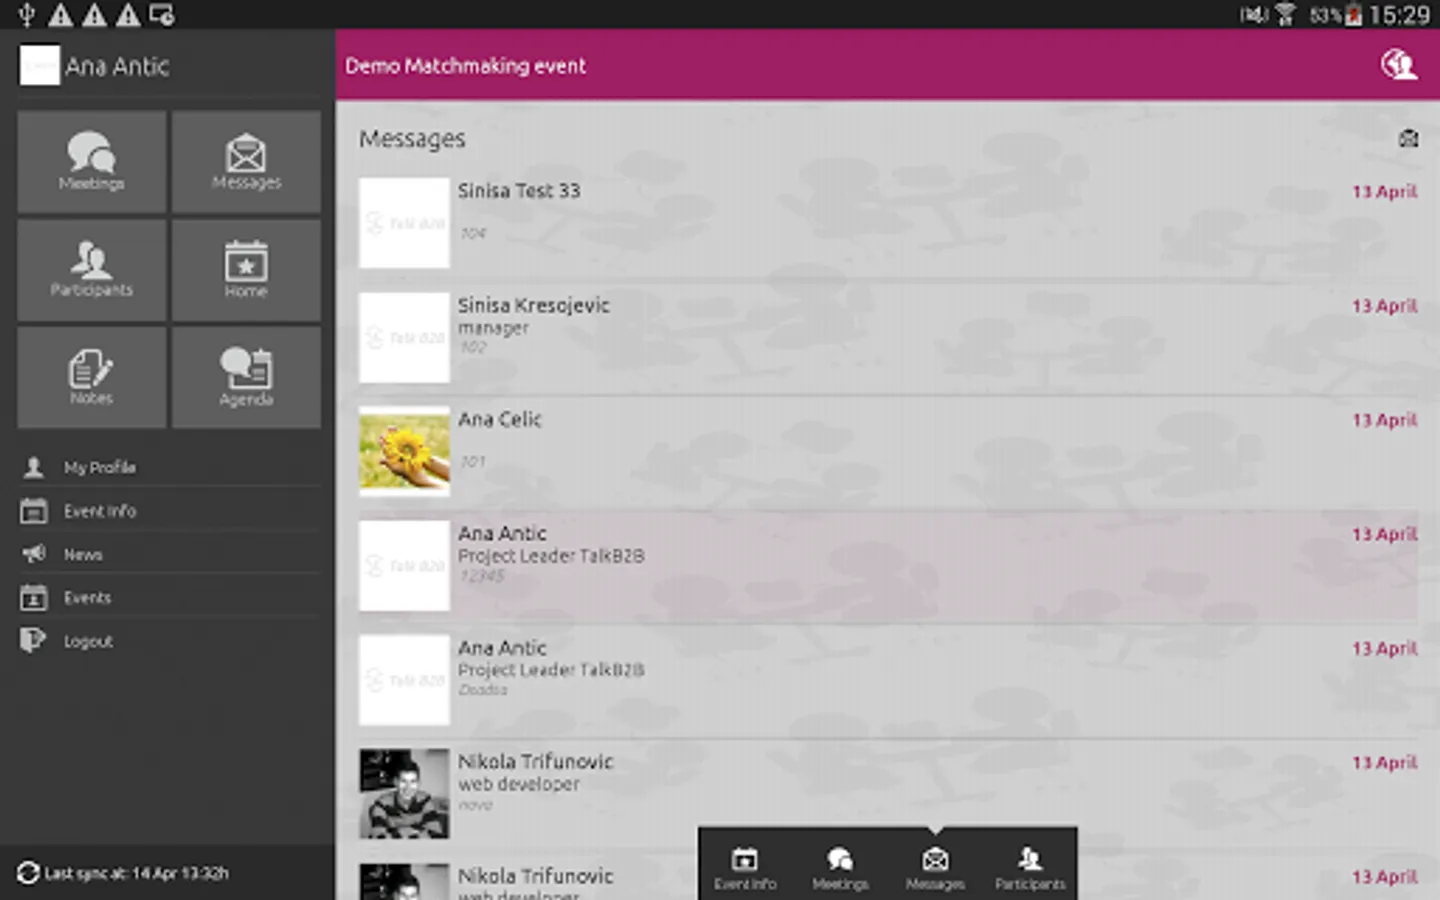Open message from Sinisa Test 33
The width and height of the screenshot is (1440, 900).
click(888, 223)
